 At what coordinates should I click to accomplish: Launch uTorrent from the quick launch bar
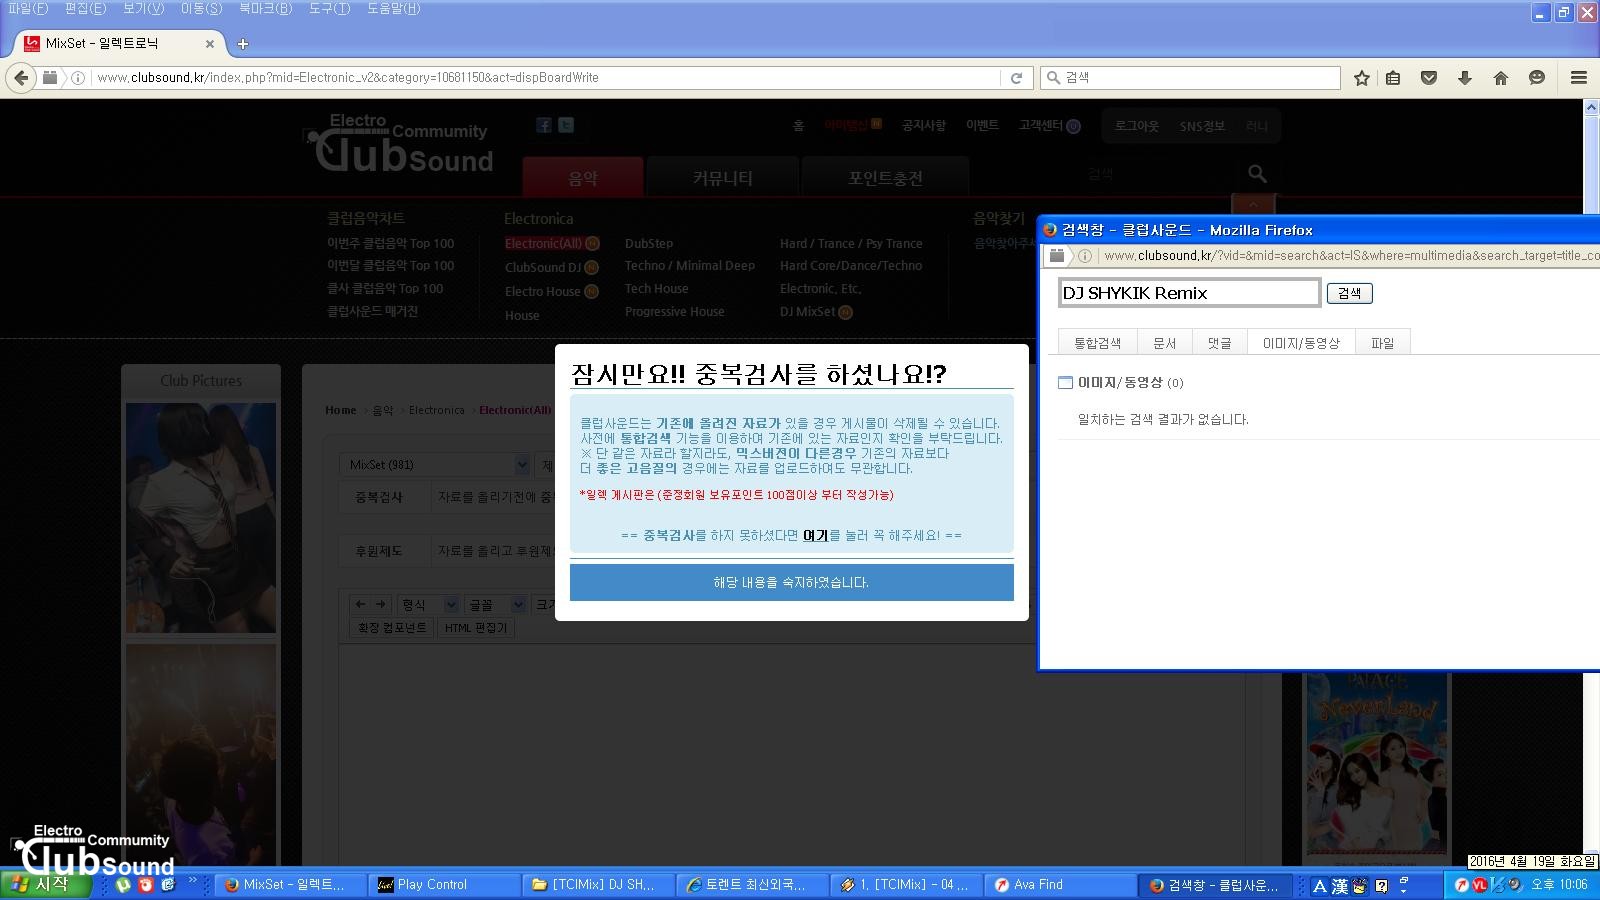123,885
